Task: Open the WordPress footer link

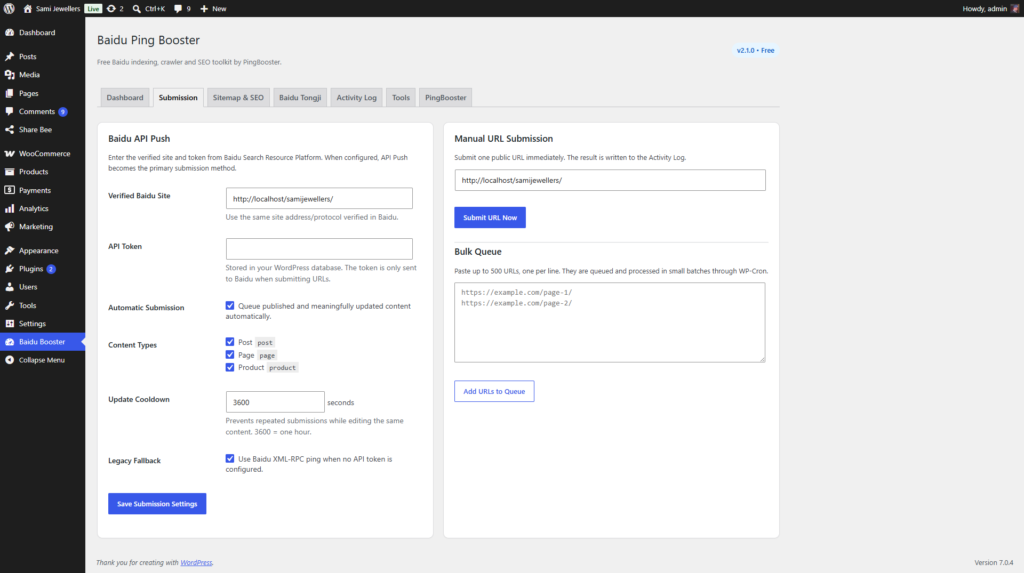Action: pyautogui.click(x=197, y=563)
